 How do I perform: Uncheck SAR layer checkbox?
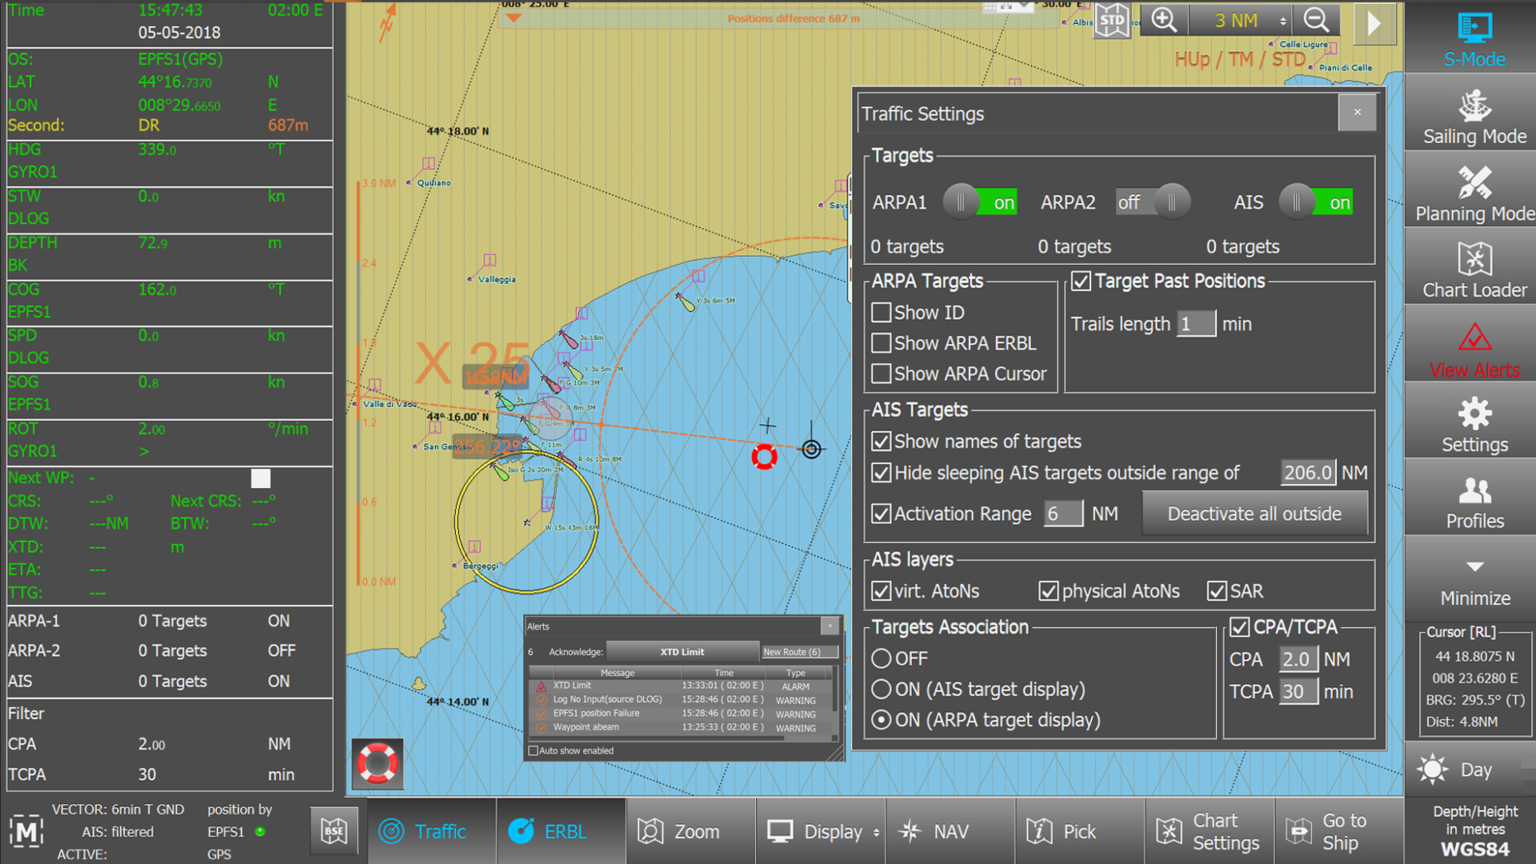pyautogui.click(x=1217, y=591)
